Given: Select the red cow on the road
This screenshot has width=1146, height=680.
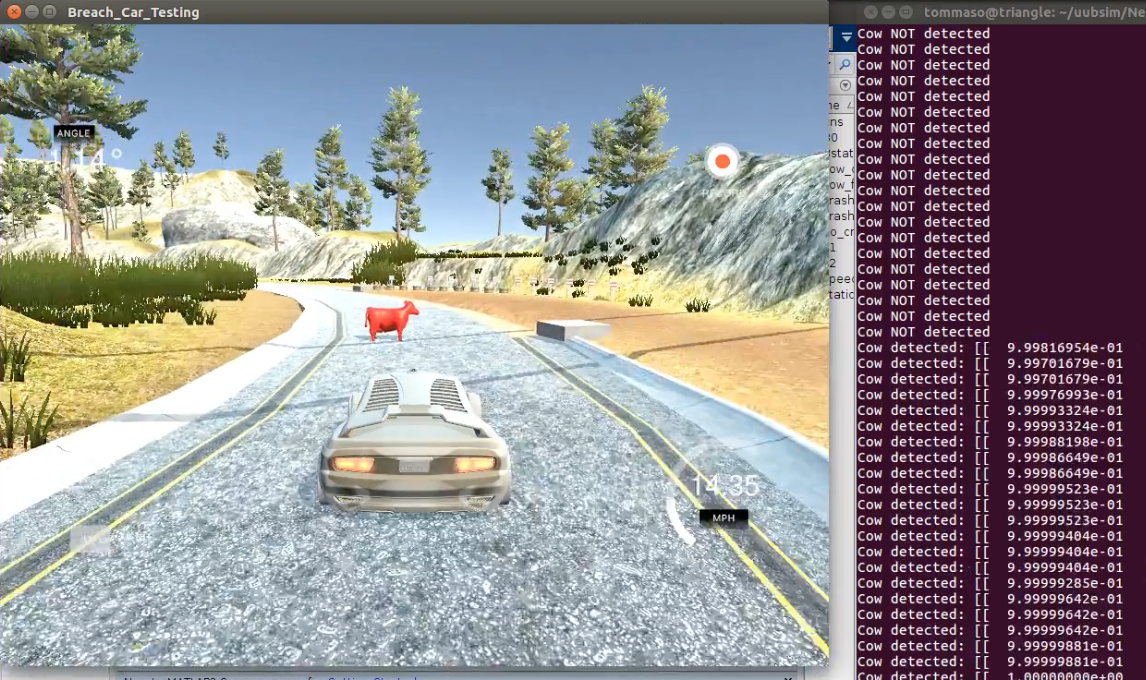Looking at the screenshot, I should click(x=391, y=320).
